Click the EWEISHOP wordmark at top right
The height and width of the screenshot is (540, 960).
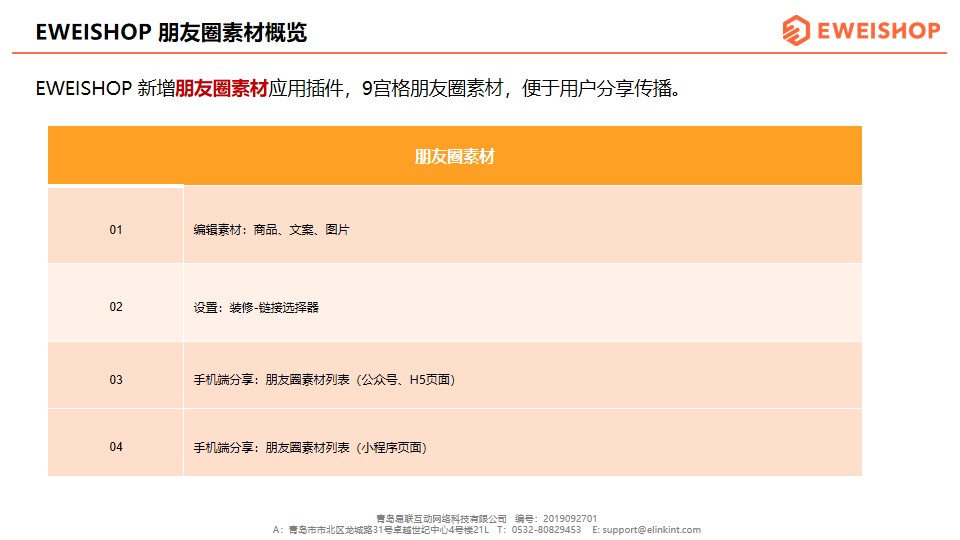pyautogui.click(x=879, y=31)
